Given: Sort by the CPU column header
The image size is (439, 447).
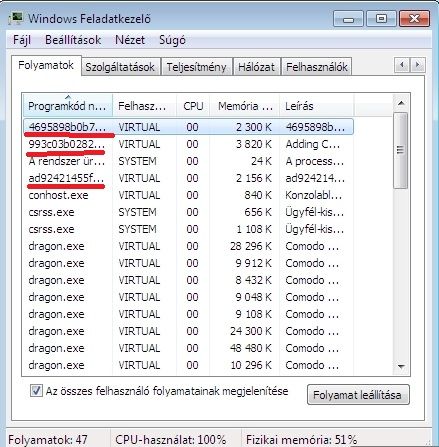Looking at the screenshot, I should click(193, 106).
